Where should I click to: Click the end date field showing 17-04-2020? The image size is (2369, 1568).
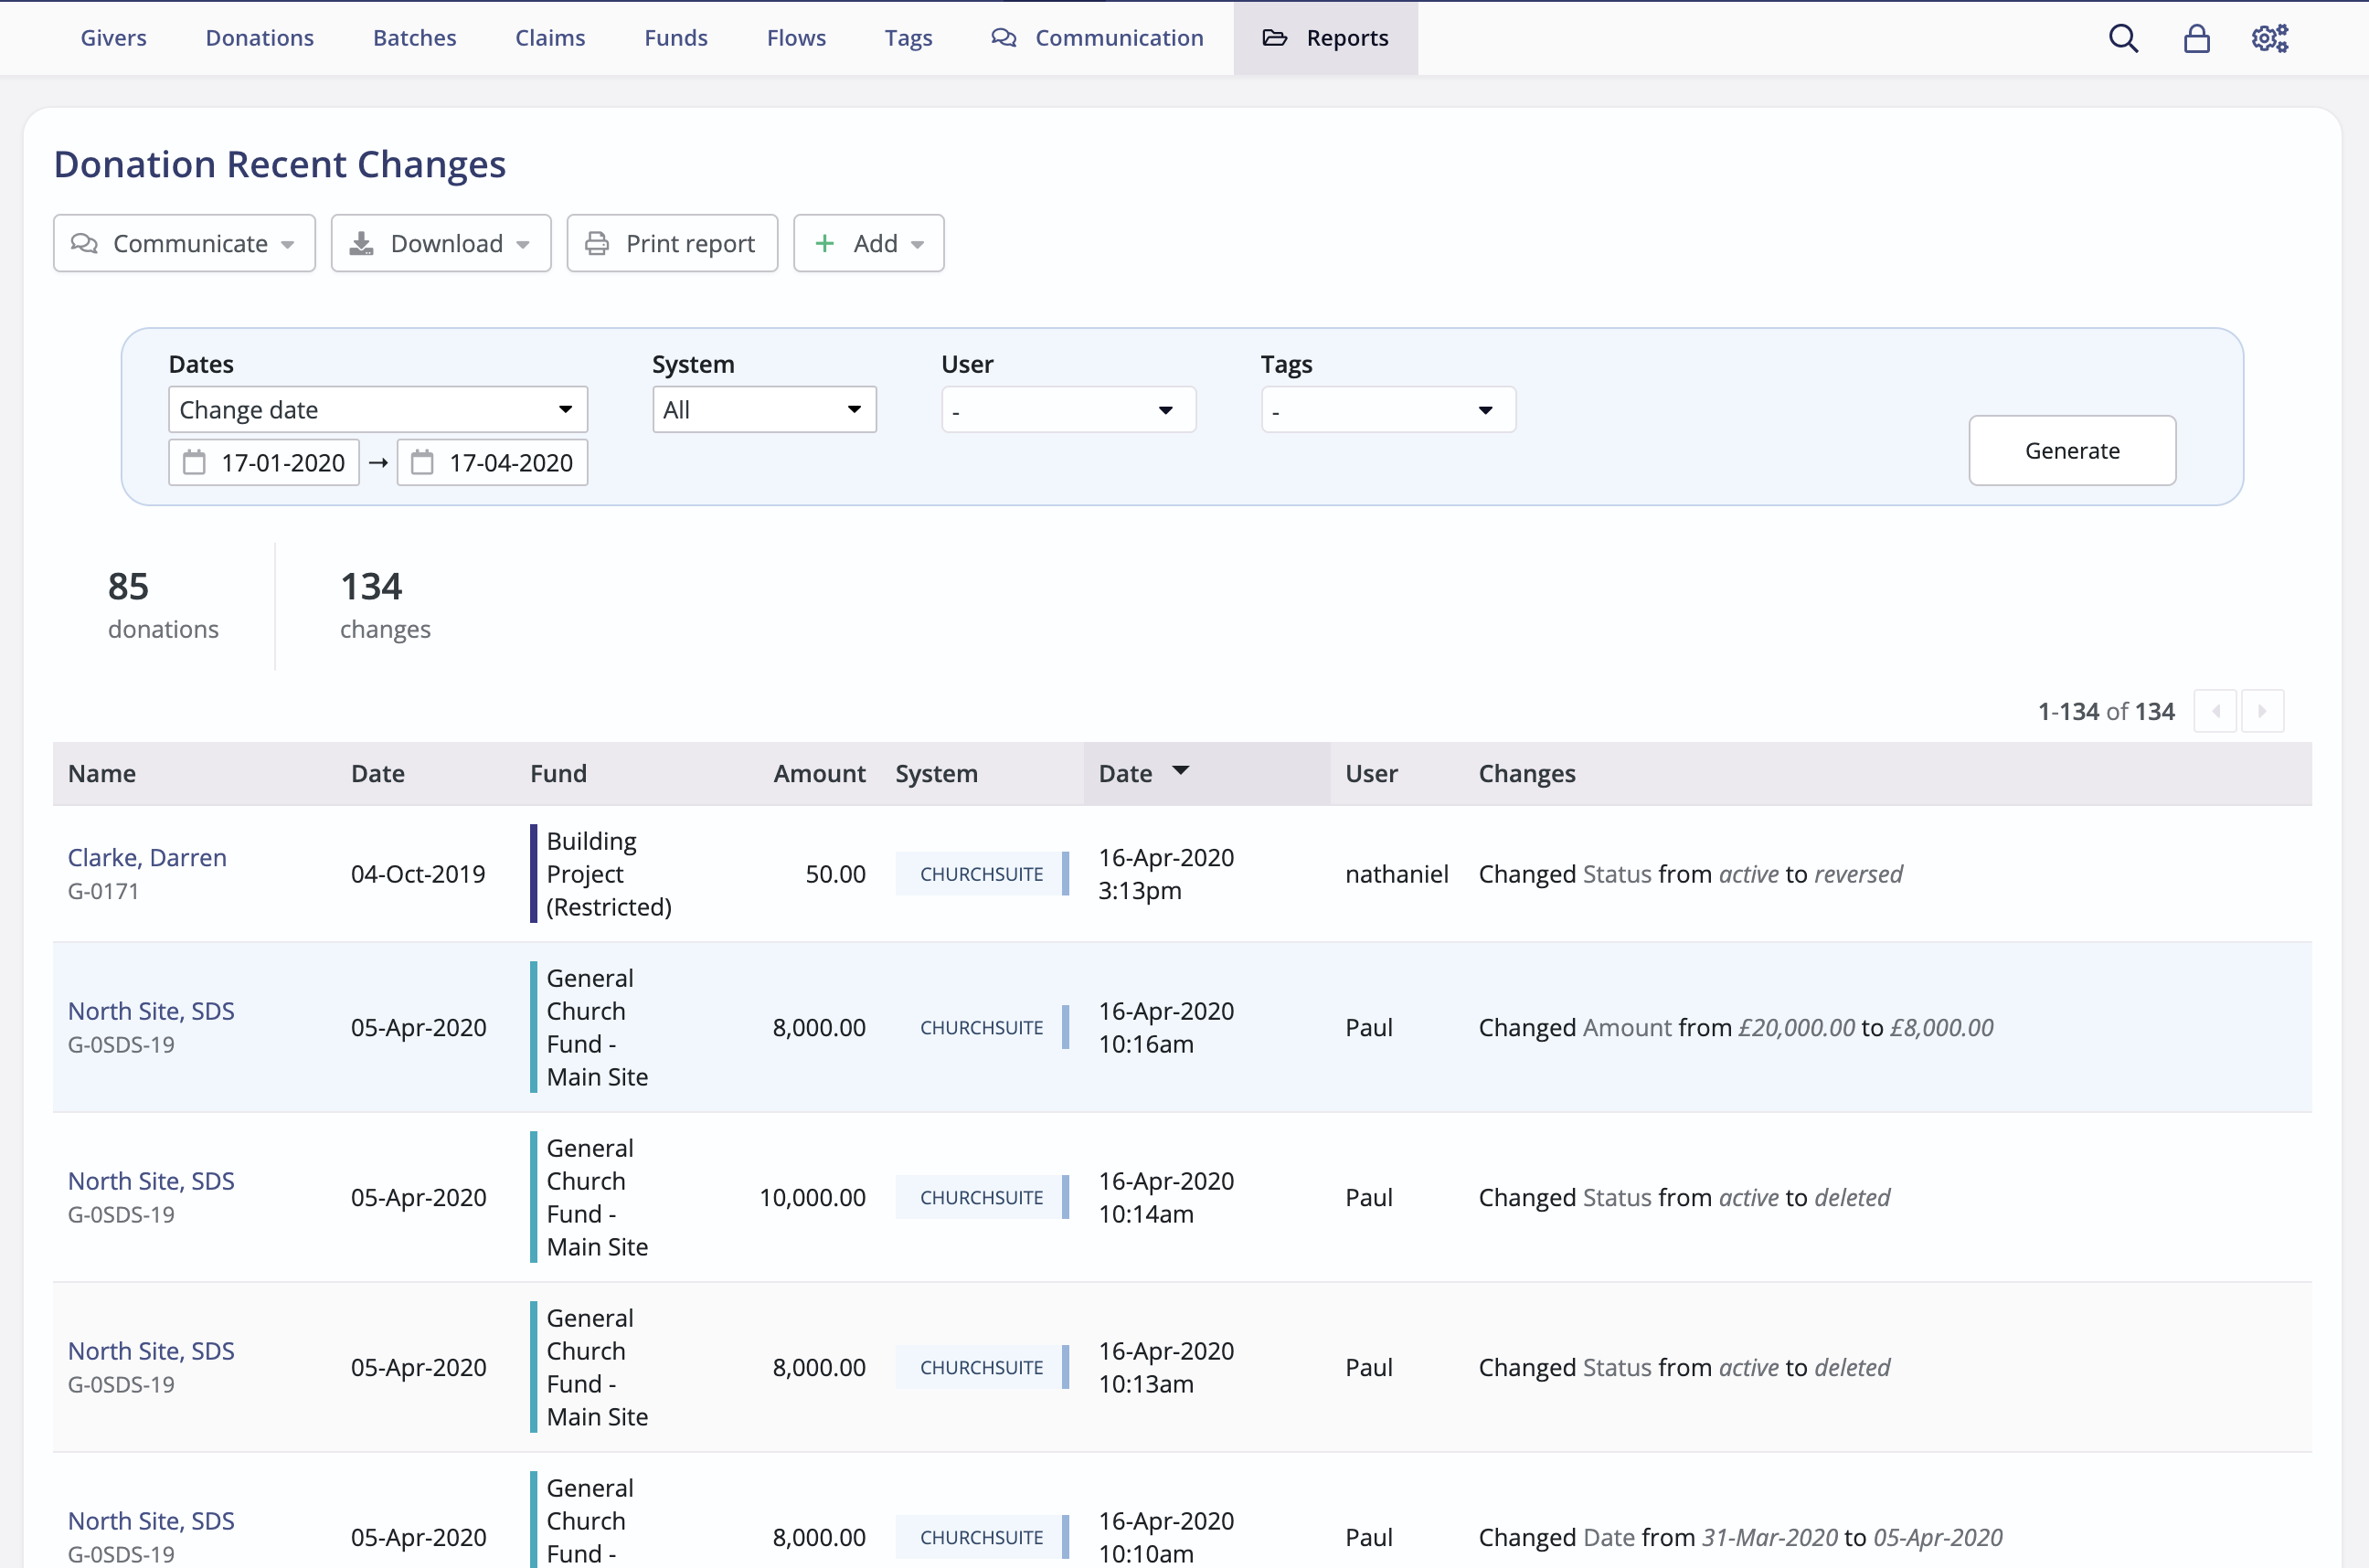coord(510,462)
